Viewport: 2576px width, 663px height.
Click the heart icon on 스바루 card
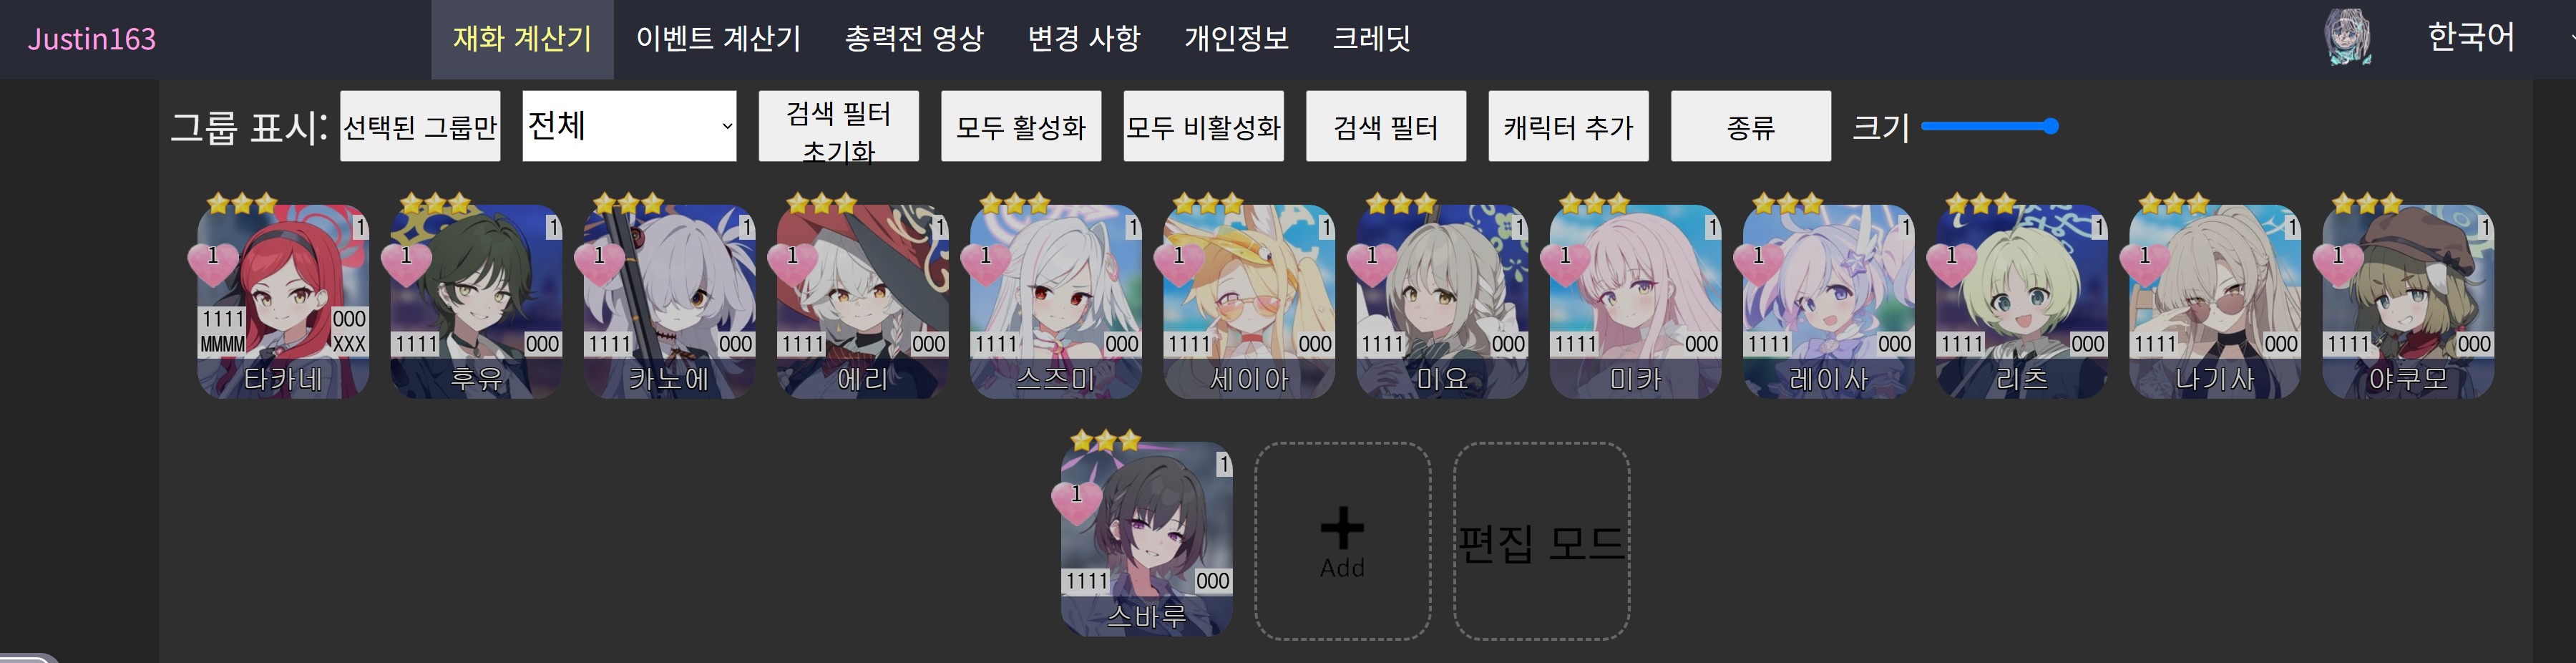(1077, 500)
